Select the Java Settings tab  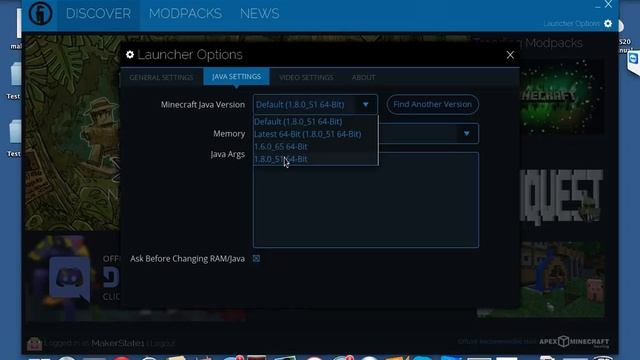236,77
